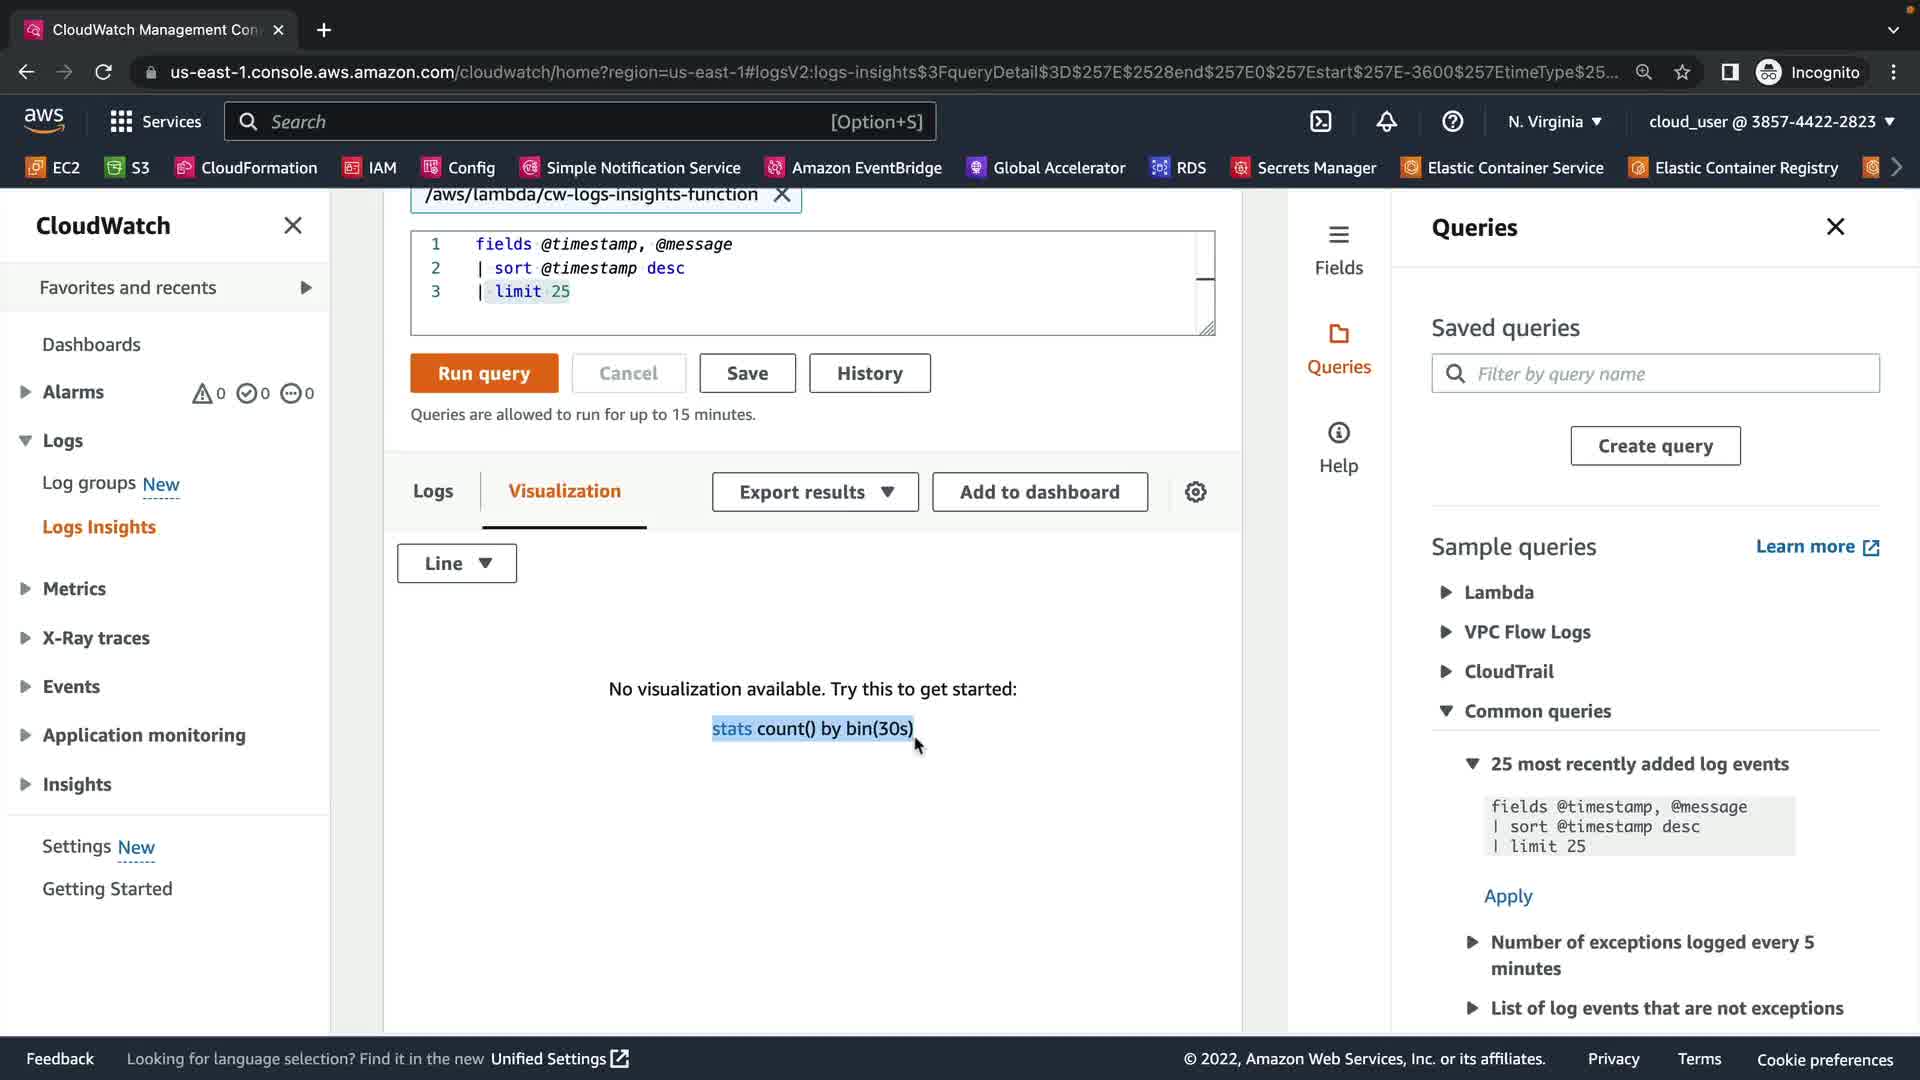1920x1080 pixels.
Task: Open the visualization settings gear
Action: tap(1195, 492)
